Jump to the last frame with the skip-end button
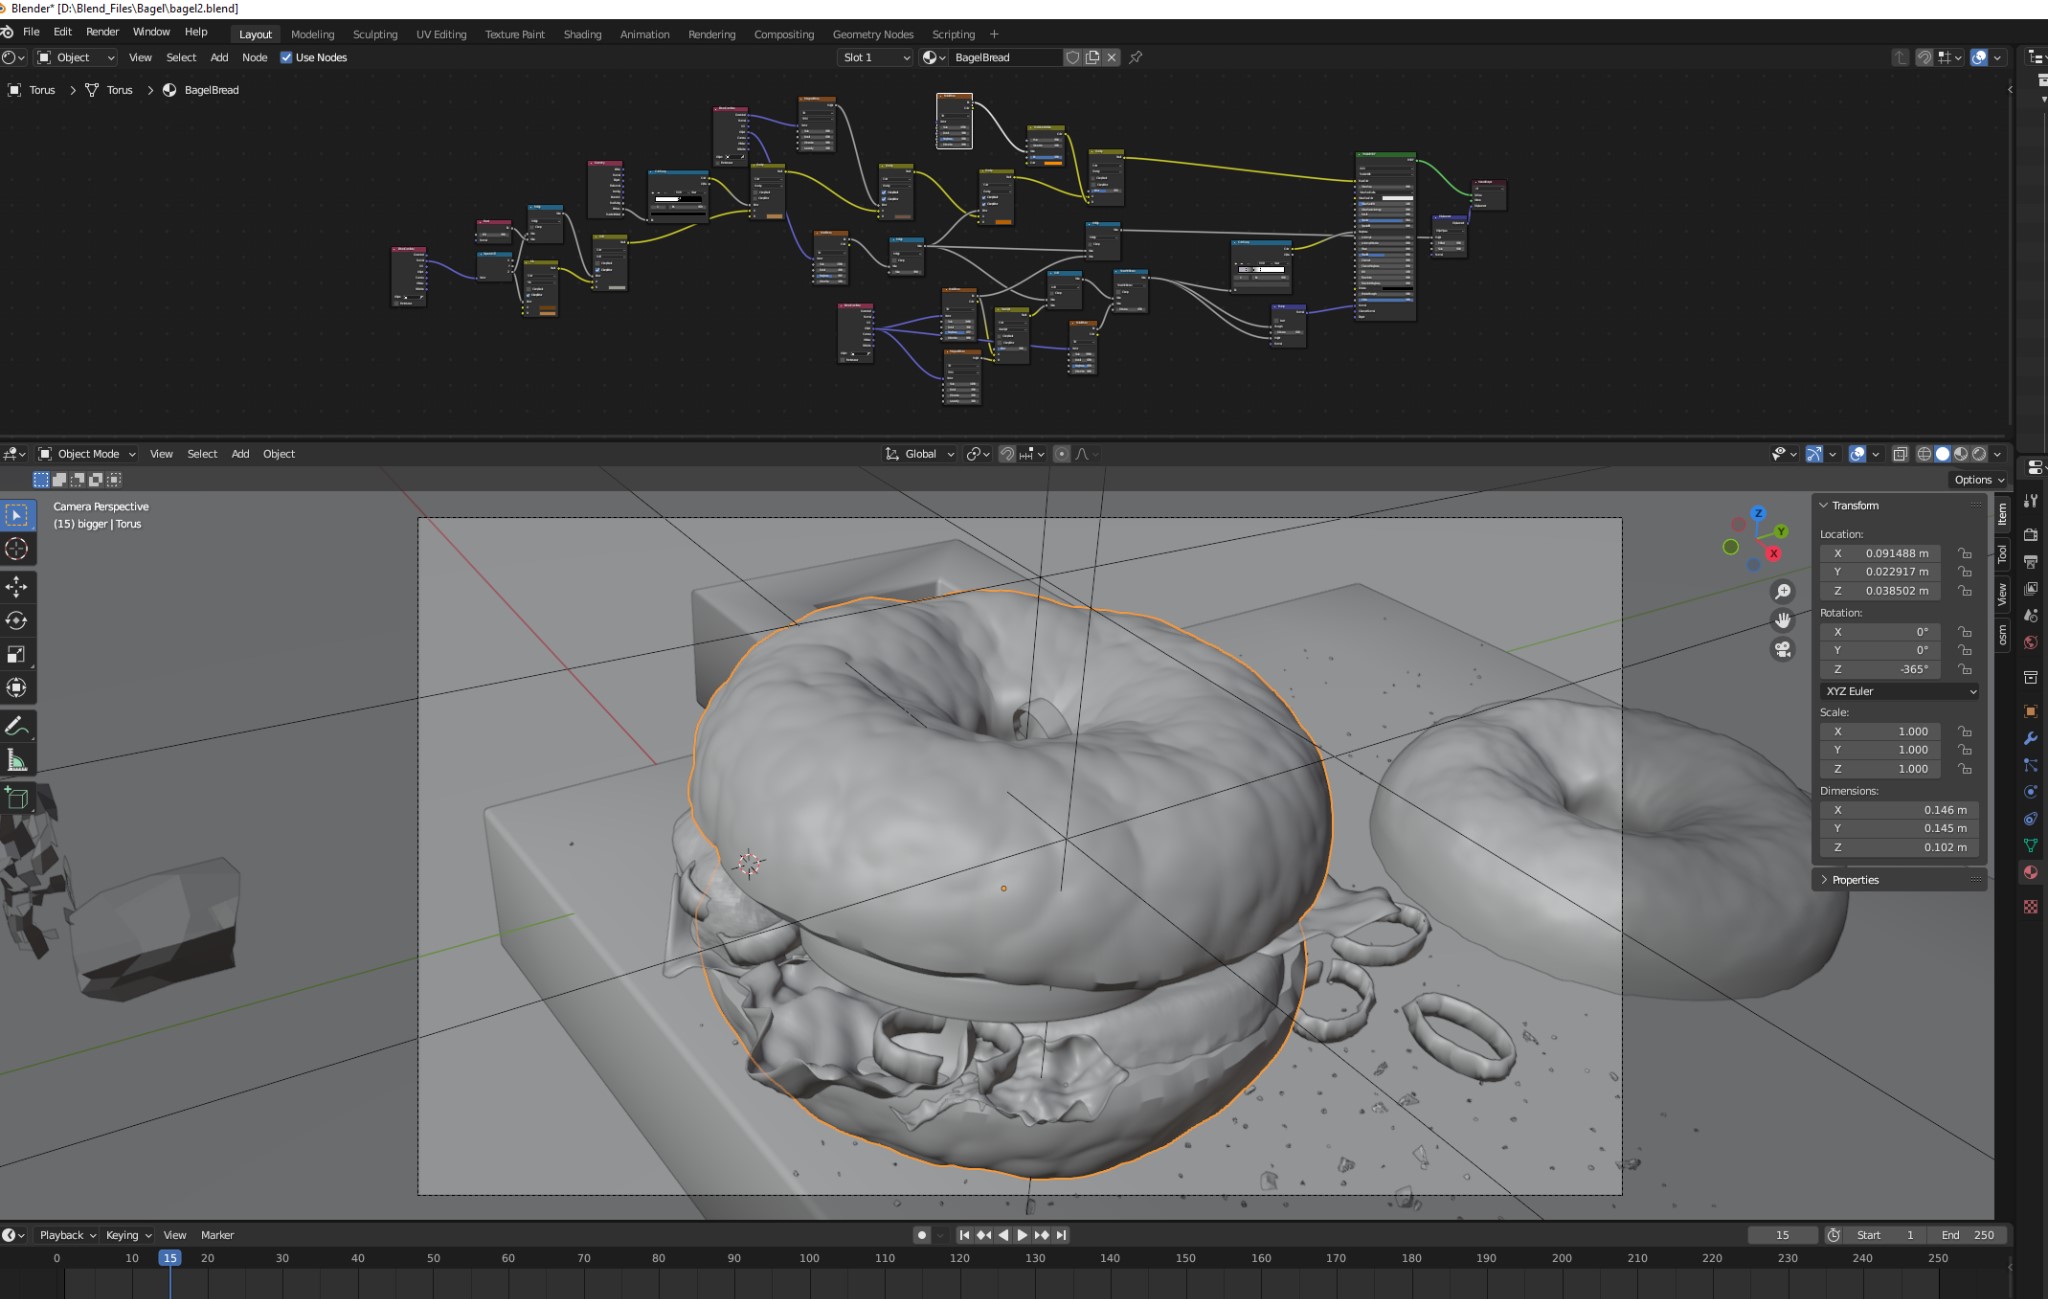The image size is (2048, 1299). [1062, 1234]
